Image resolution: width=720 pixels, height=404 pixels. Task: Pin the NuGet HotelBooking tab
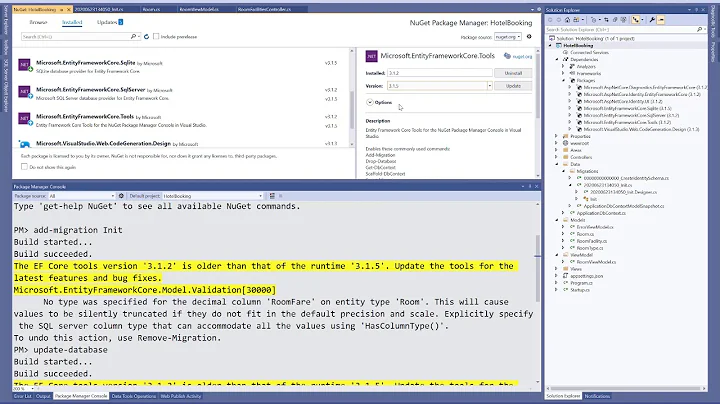61,9
